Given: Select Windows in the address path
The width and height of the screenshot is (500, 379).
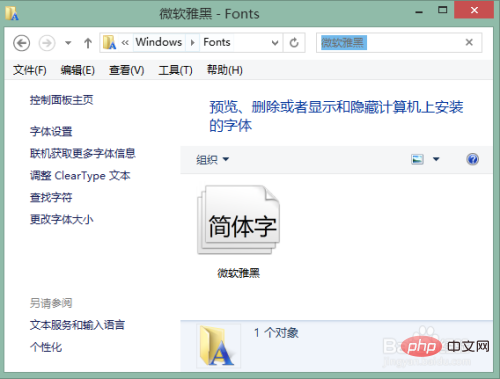Looking at the screenshot, I should [159, 42].
